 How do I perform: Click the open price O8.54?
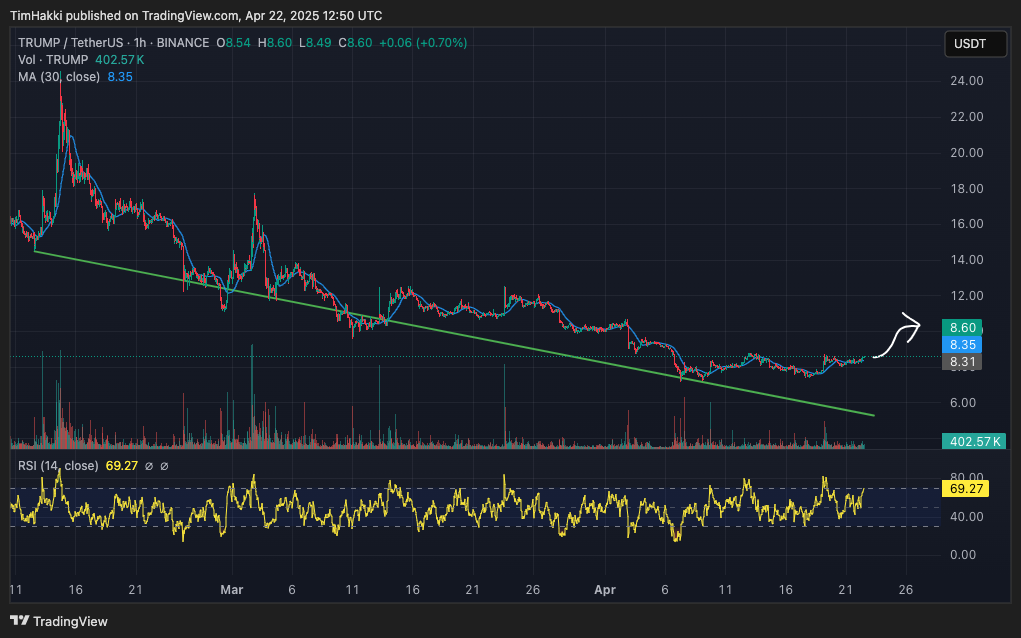pos(234,43)
